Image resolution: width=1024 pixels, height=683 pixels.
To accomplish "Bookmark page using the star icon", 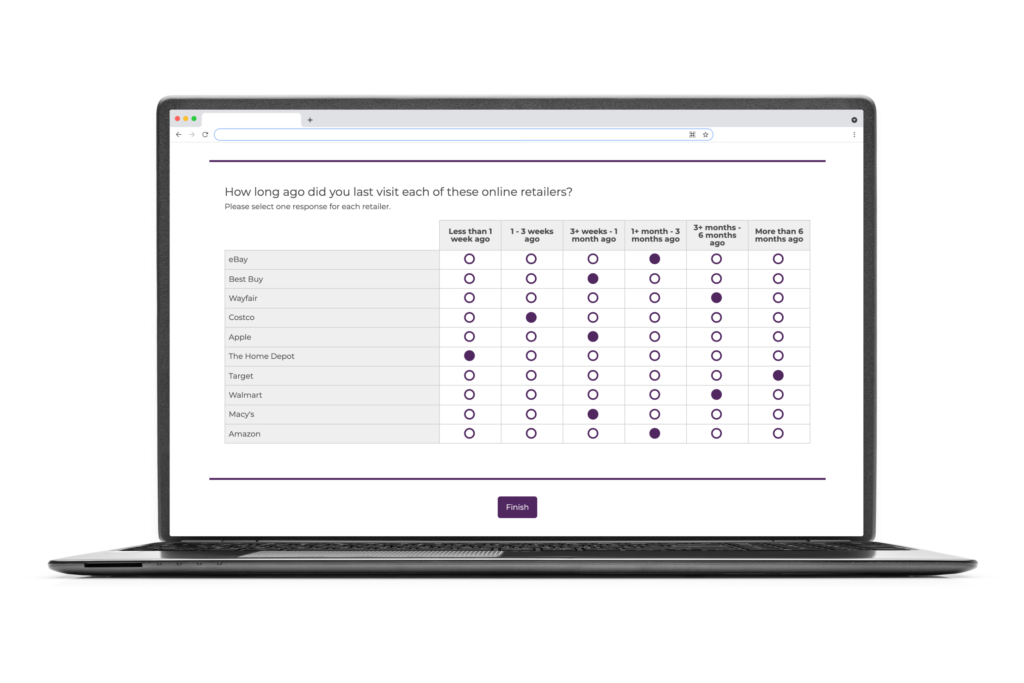I will tap(705, 134).
